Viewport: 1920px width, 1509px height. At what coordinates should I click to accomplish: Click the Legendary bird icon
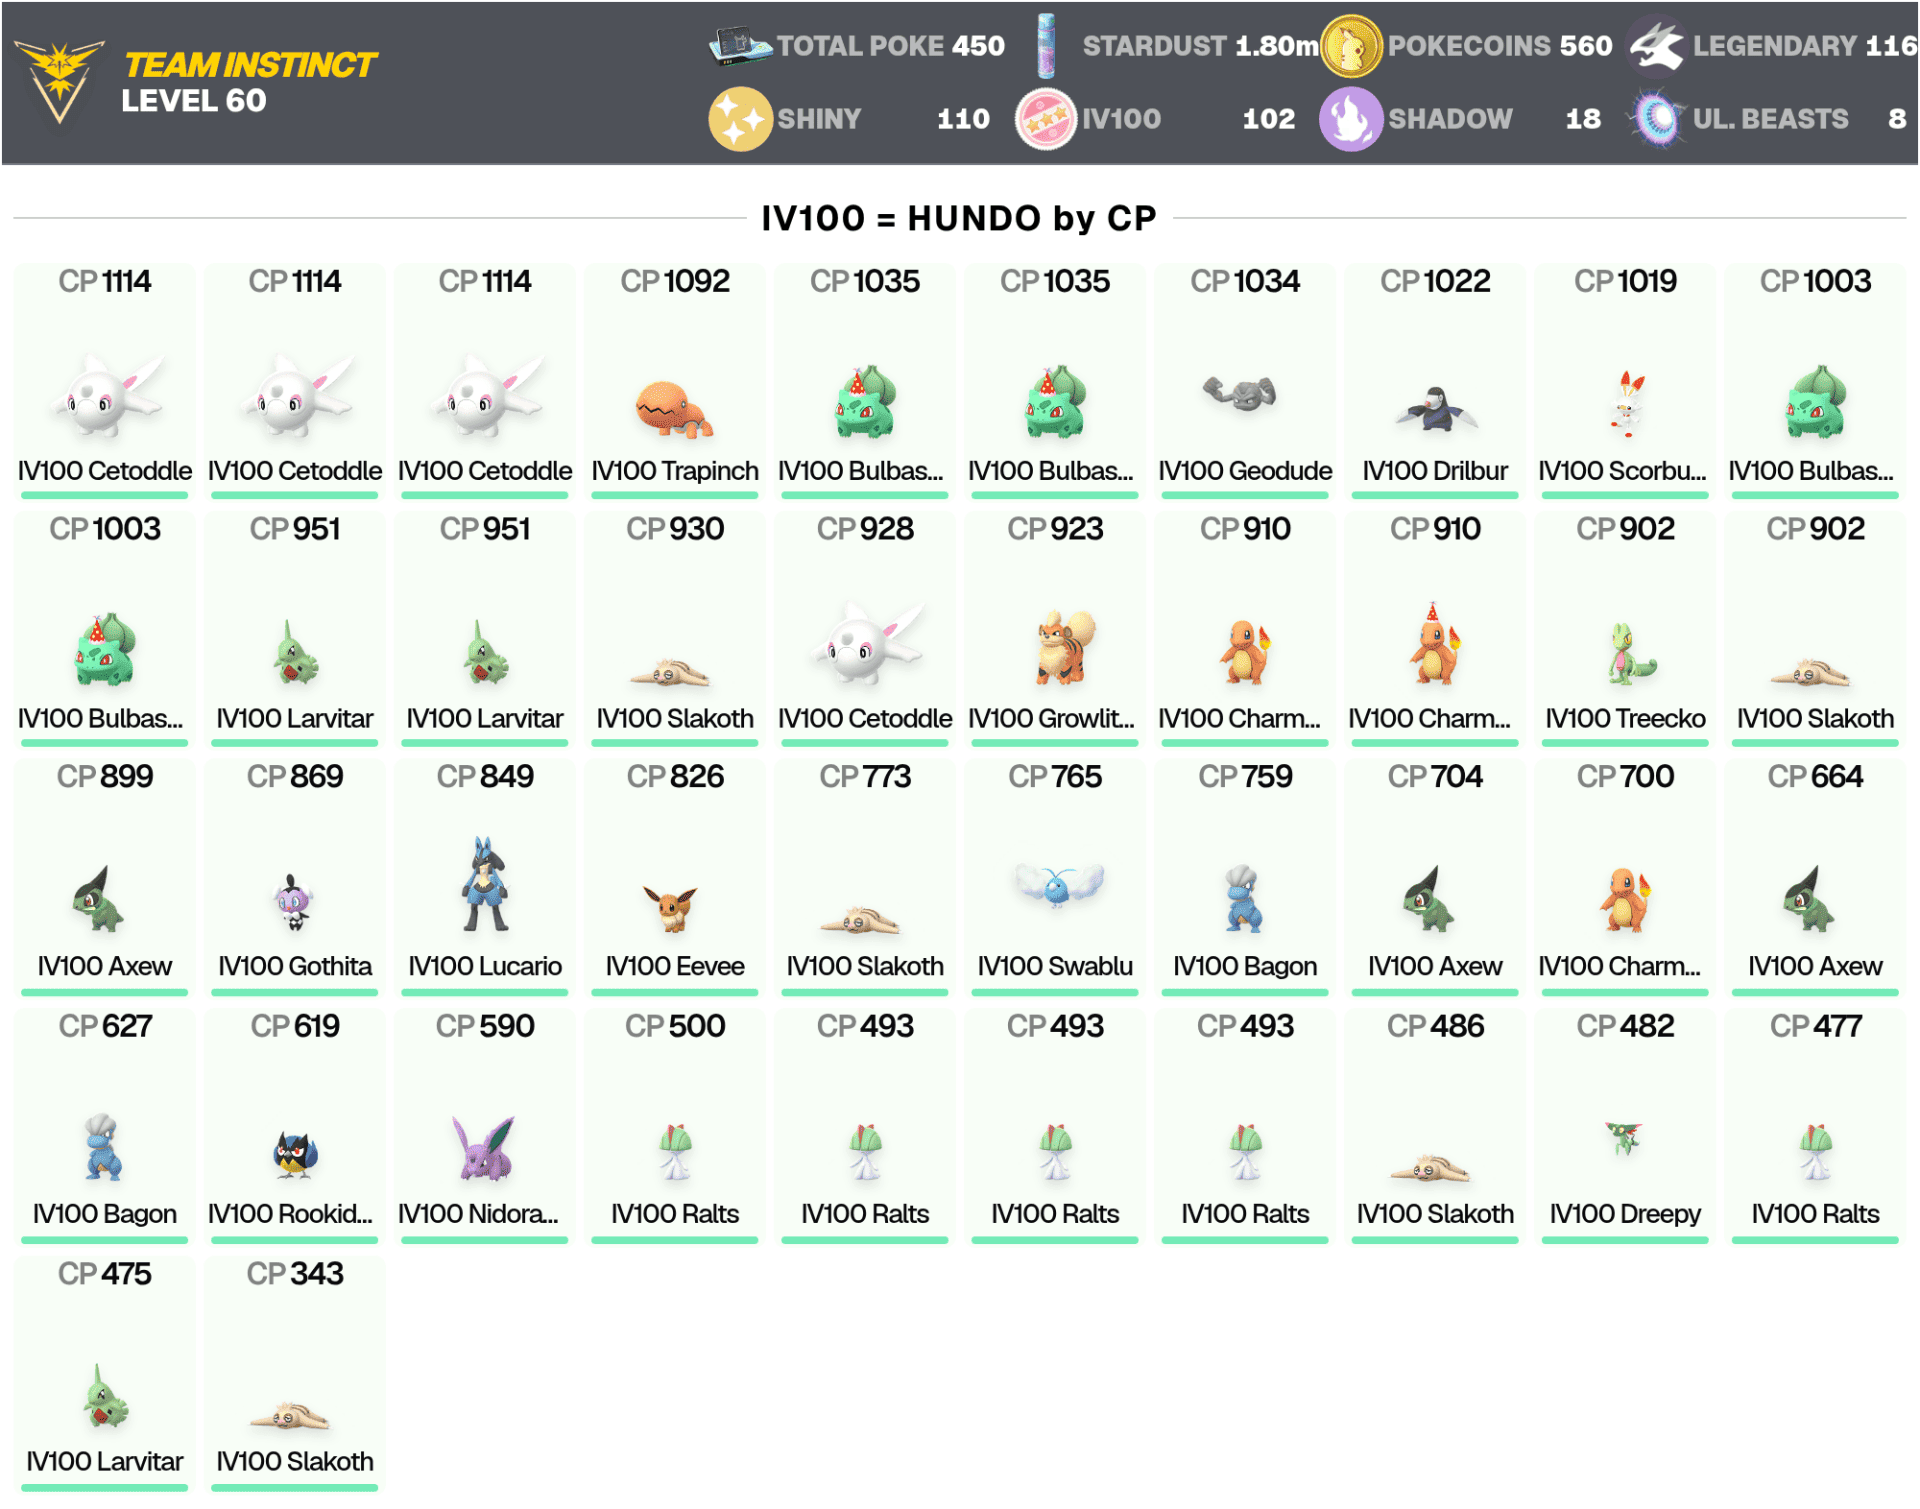point(1656,46)
